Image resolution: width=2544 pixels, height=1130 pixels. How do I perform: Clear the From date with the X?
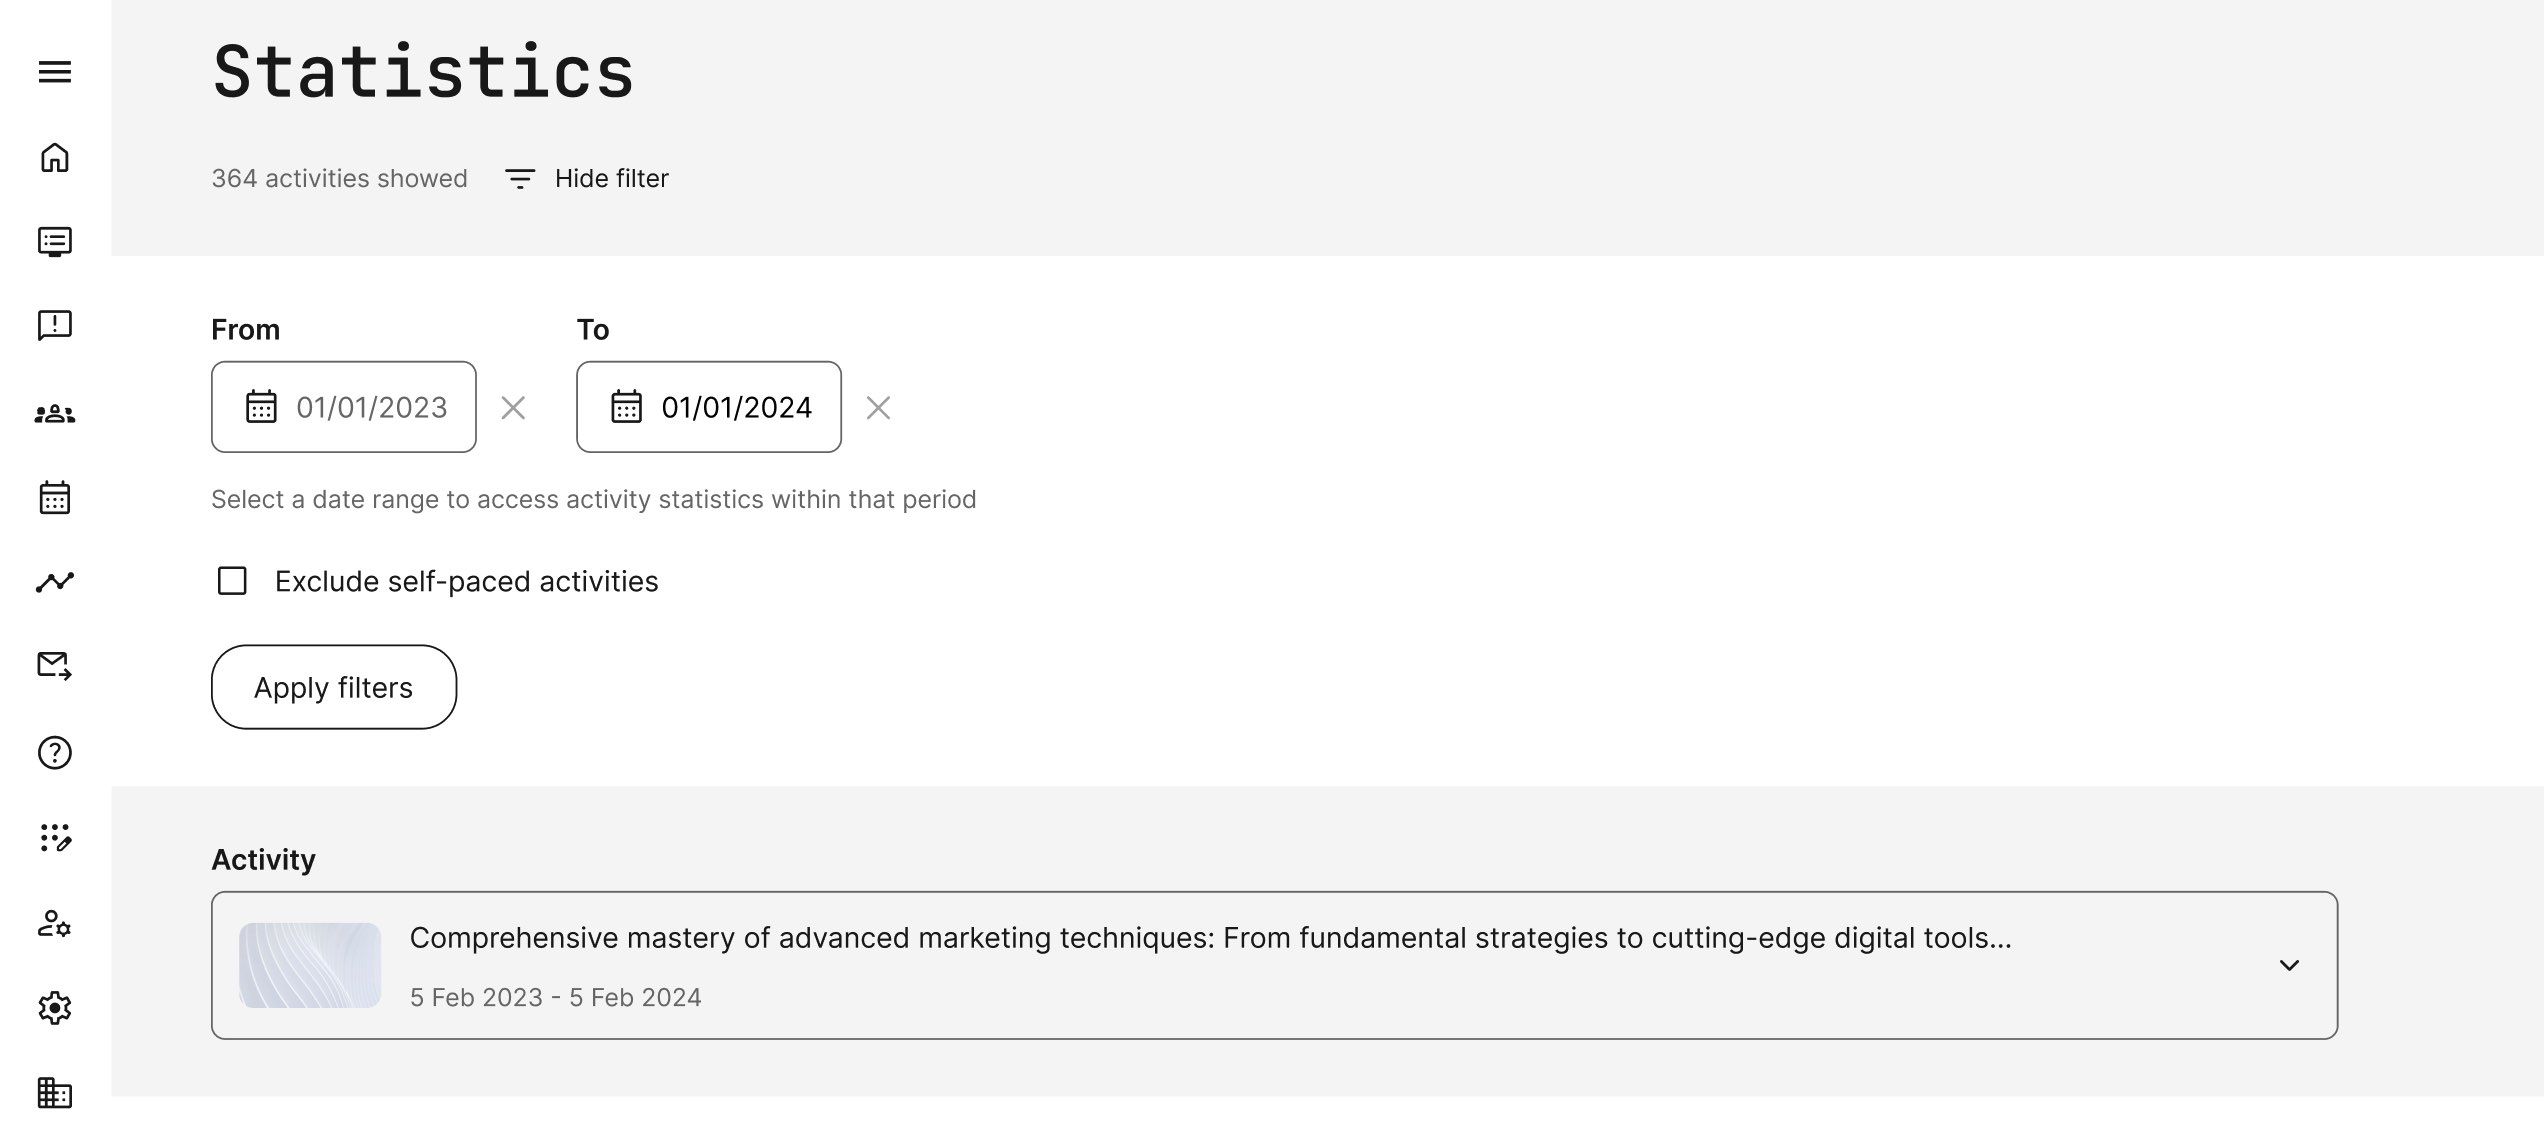point(513,408)
